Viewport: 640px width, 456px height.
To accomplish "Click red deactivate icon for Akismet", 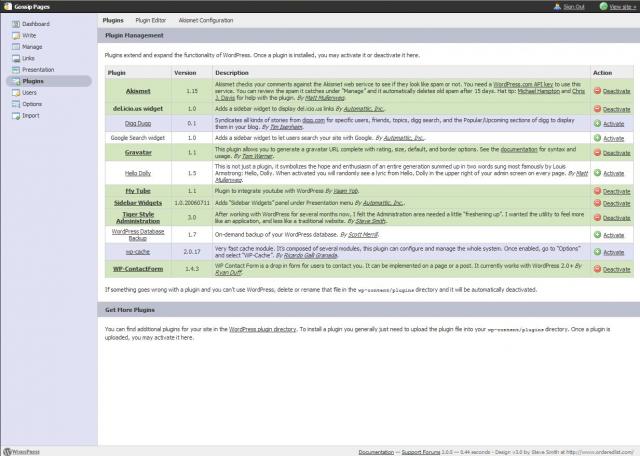I will (x=597, y=91).
